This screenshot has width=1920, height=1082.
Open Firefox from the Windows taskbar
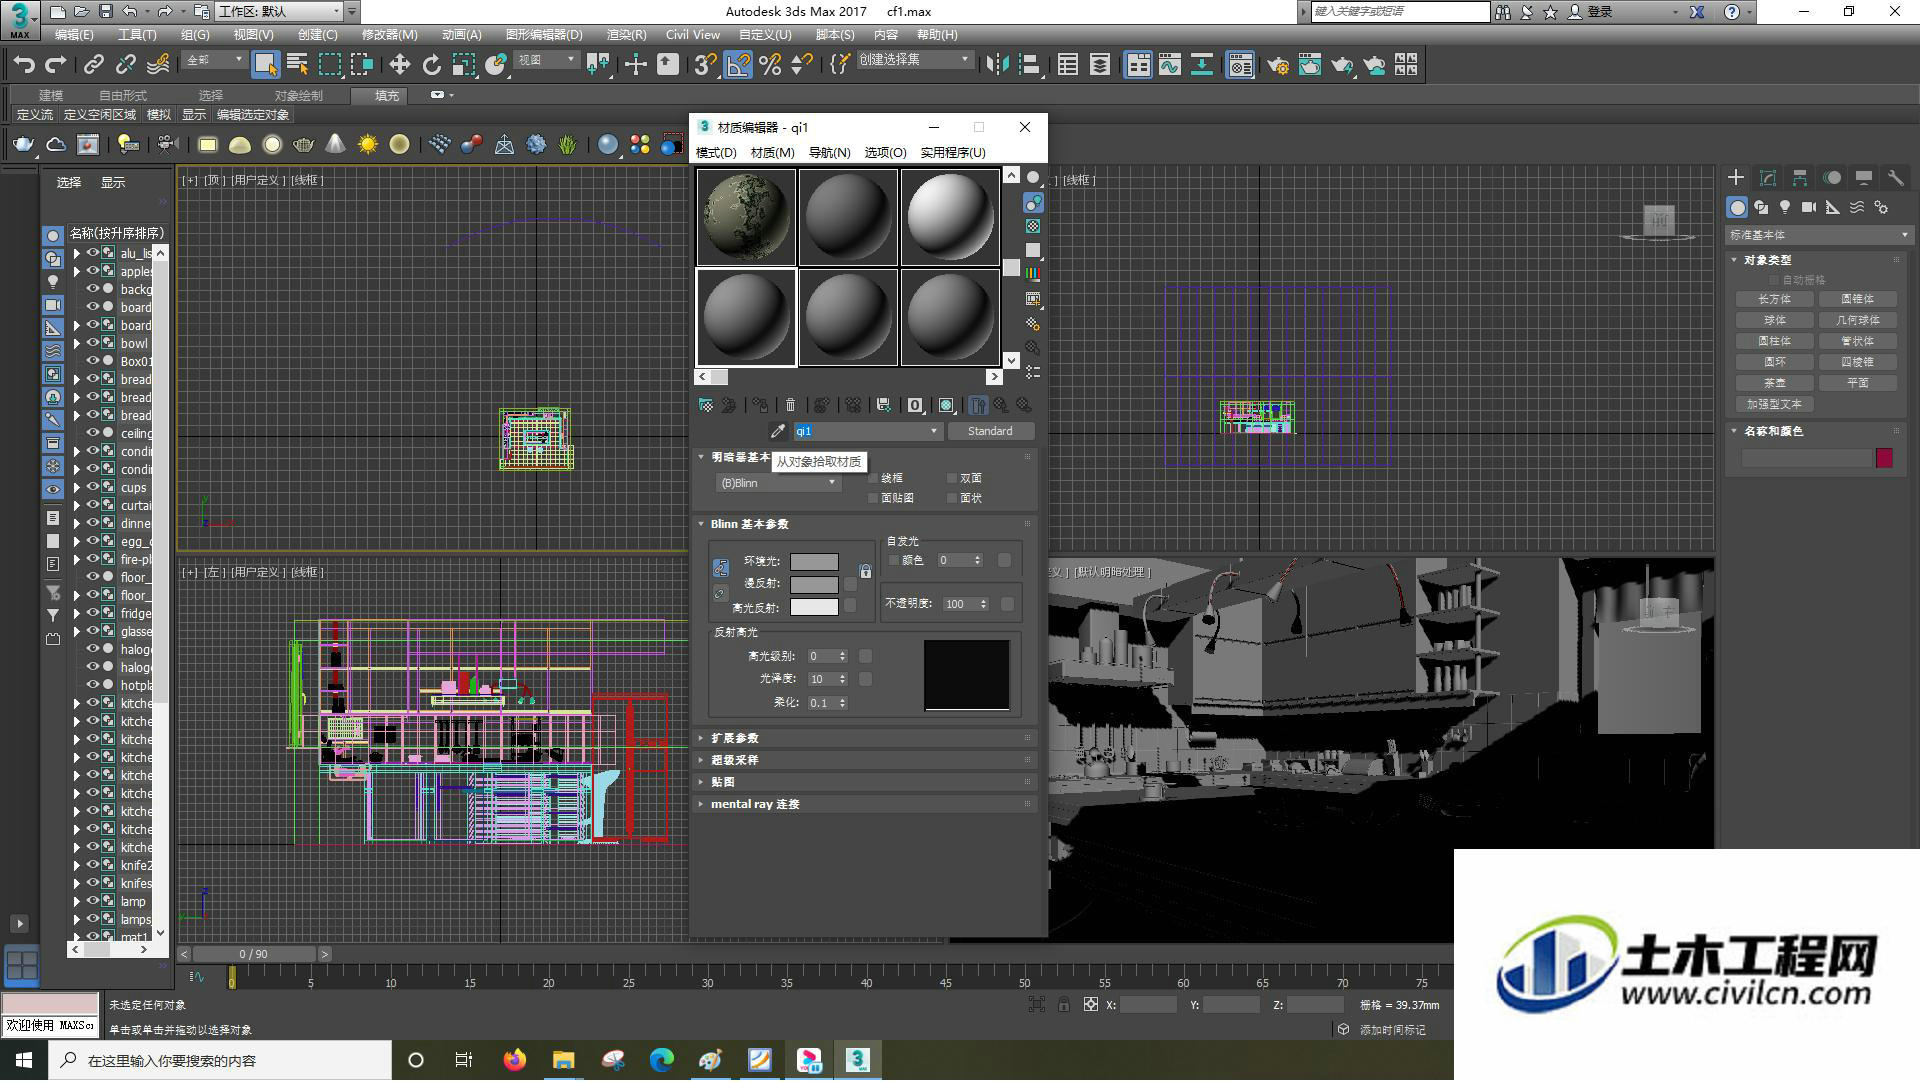(515, 1060)
